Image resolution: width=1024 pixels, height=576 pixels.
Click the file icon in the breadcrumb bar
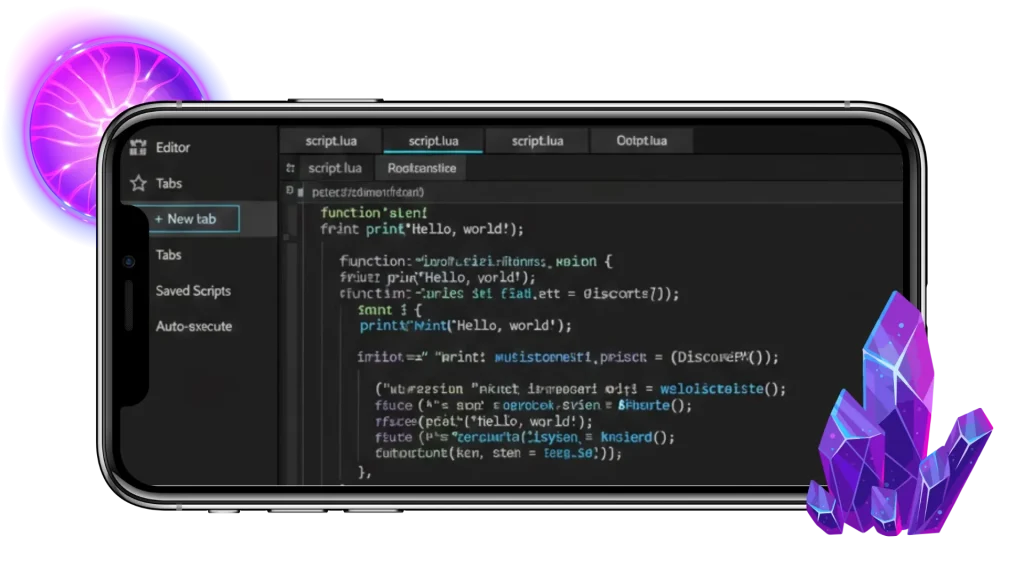288,188
